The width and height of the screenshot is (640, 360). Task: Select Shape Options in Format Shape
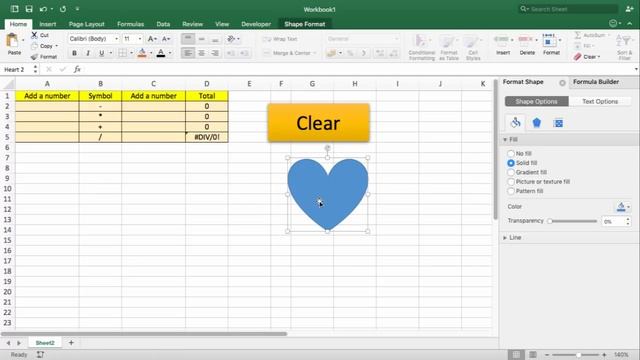[536, 101]
